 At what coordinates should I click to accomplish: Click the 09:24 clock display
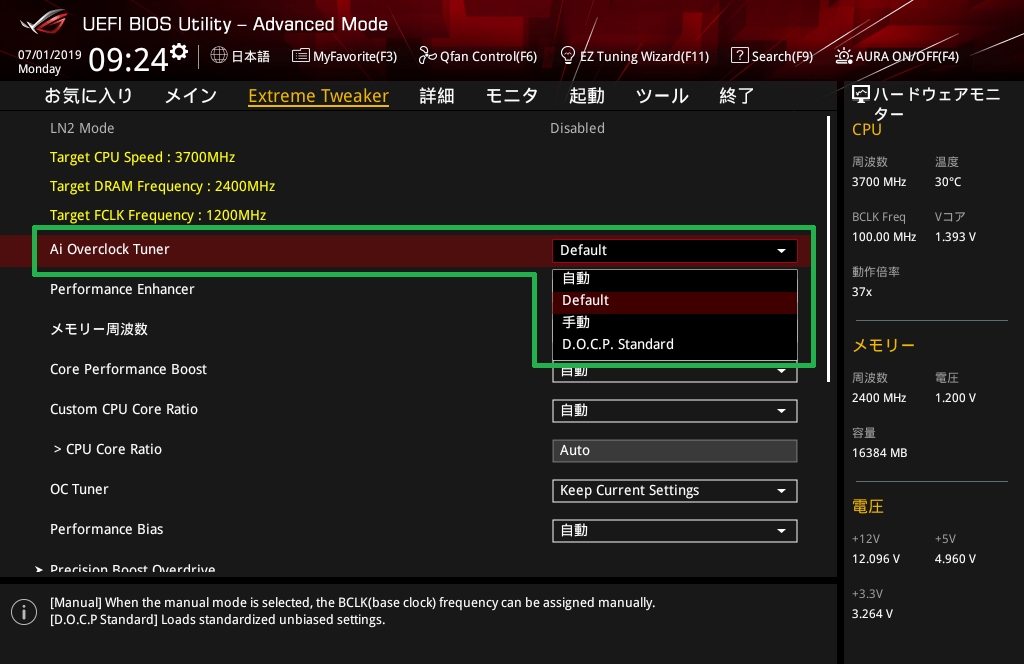[x=129, y=60]
